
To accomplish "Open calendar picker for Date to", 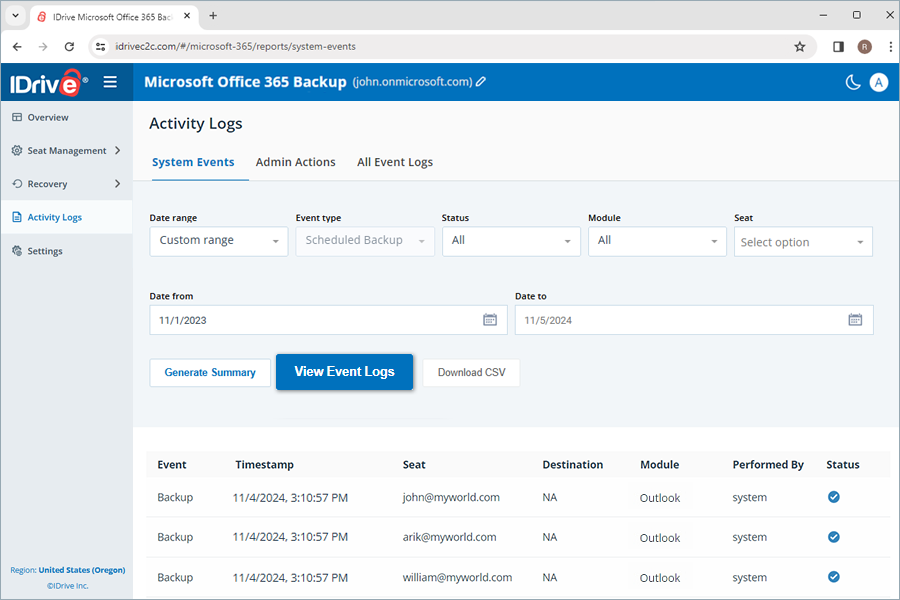I will click(855, 320).
